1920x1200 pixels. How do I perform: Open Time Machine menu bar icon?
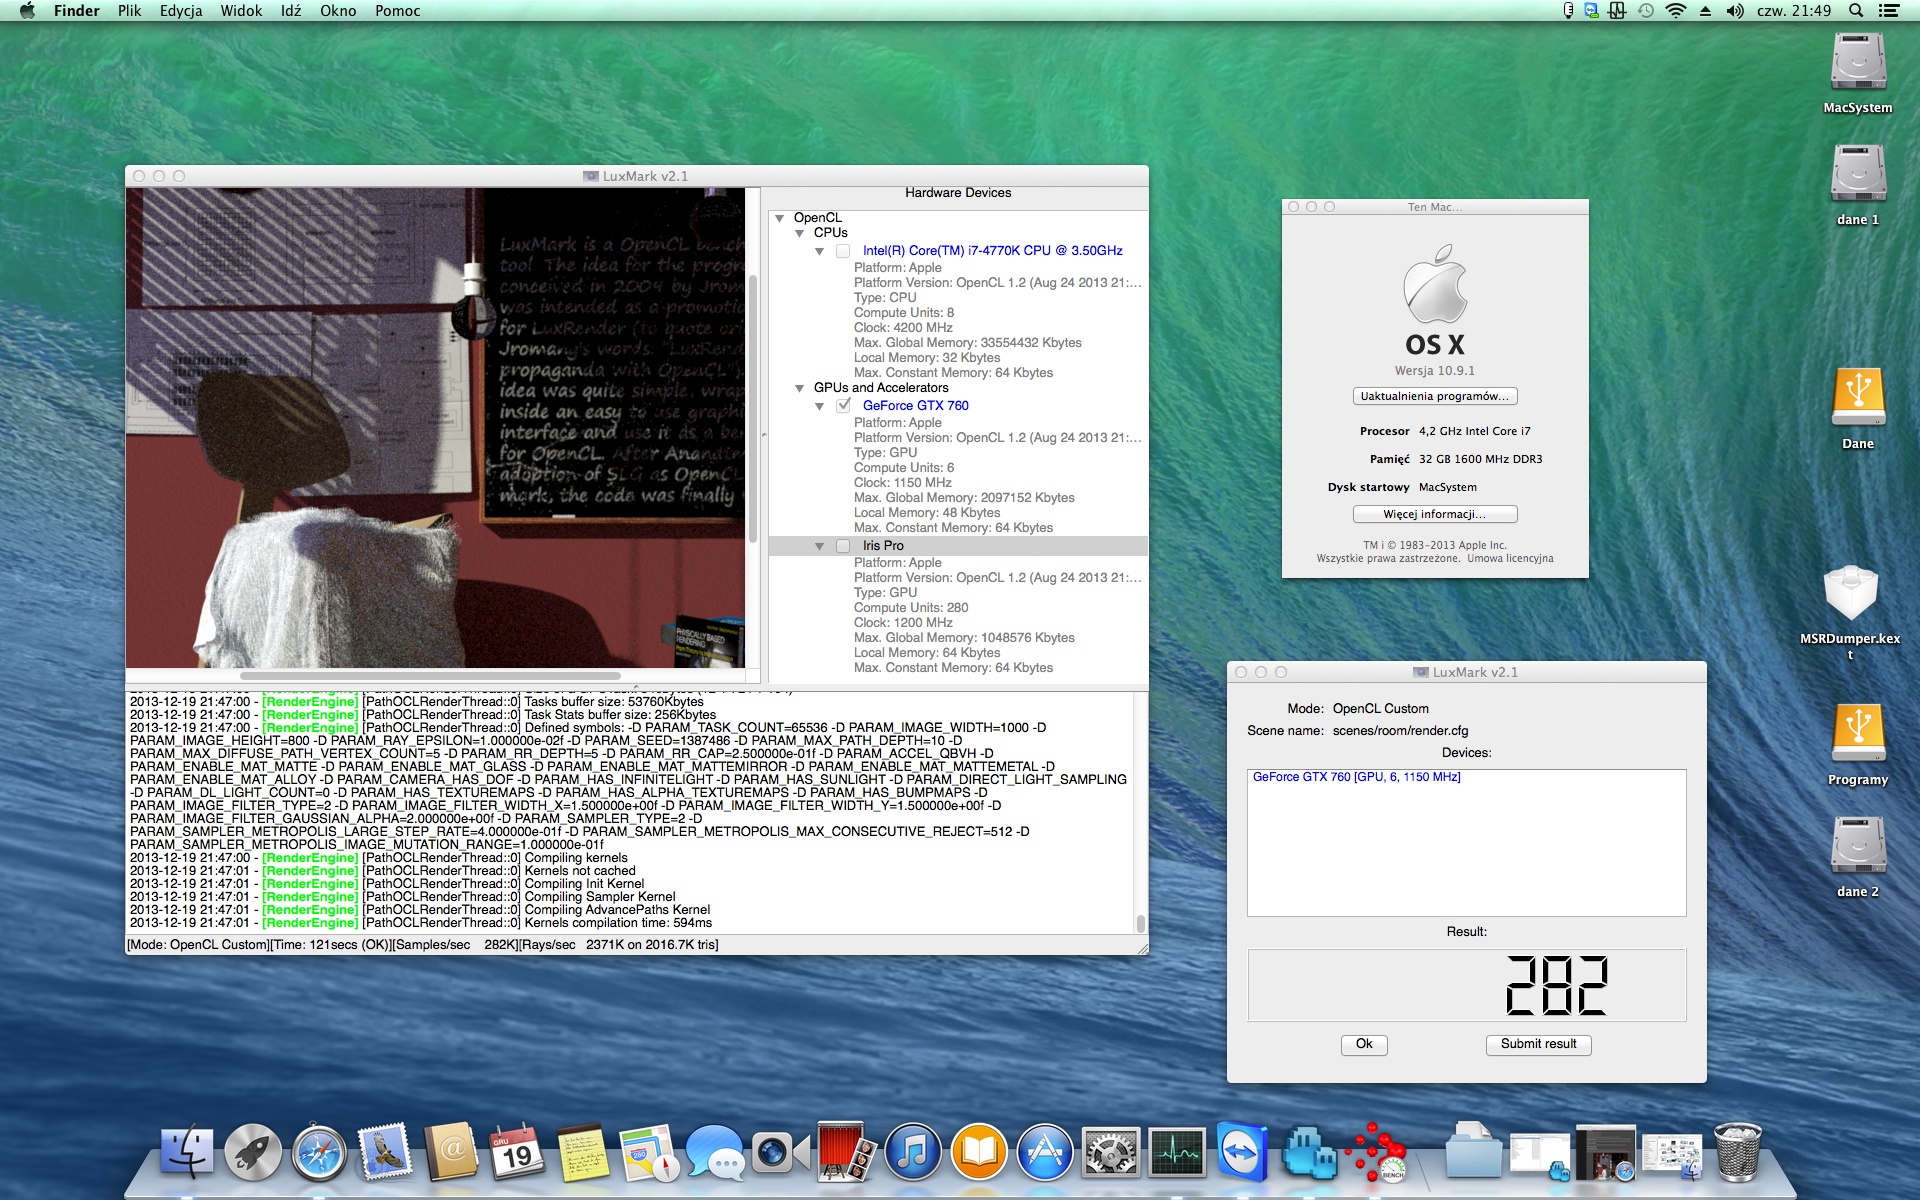click(1646, 11)
